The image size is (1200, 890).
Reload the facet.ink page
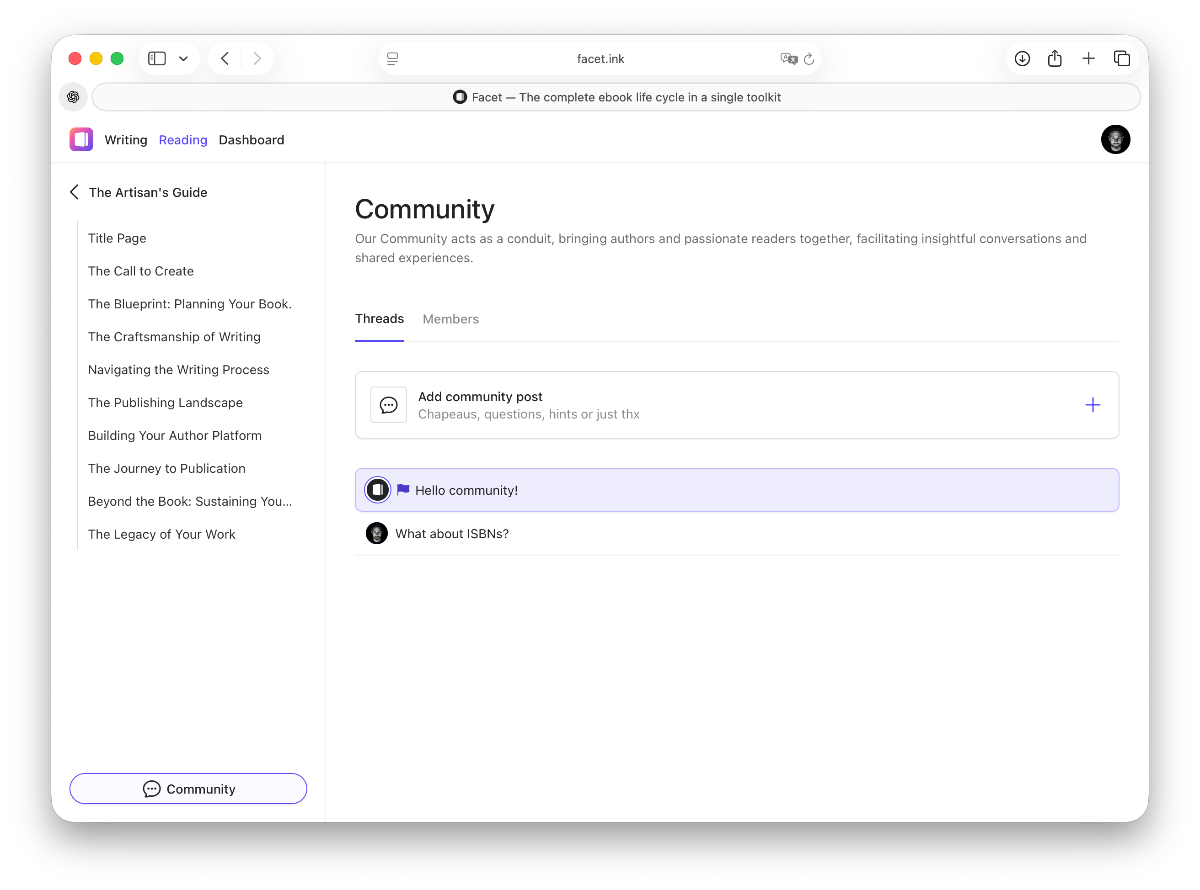[x=809, y=59]
